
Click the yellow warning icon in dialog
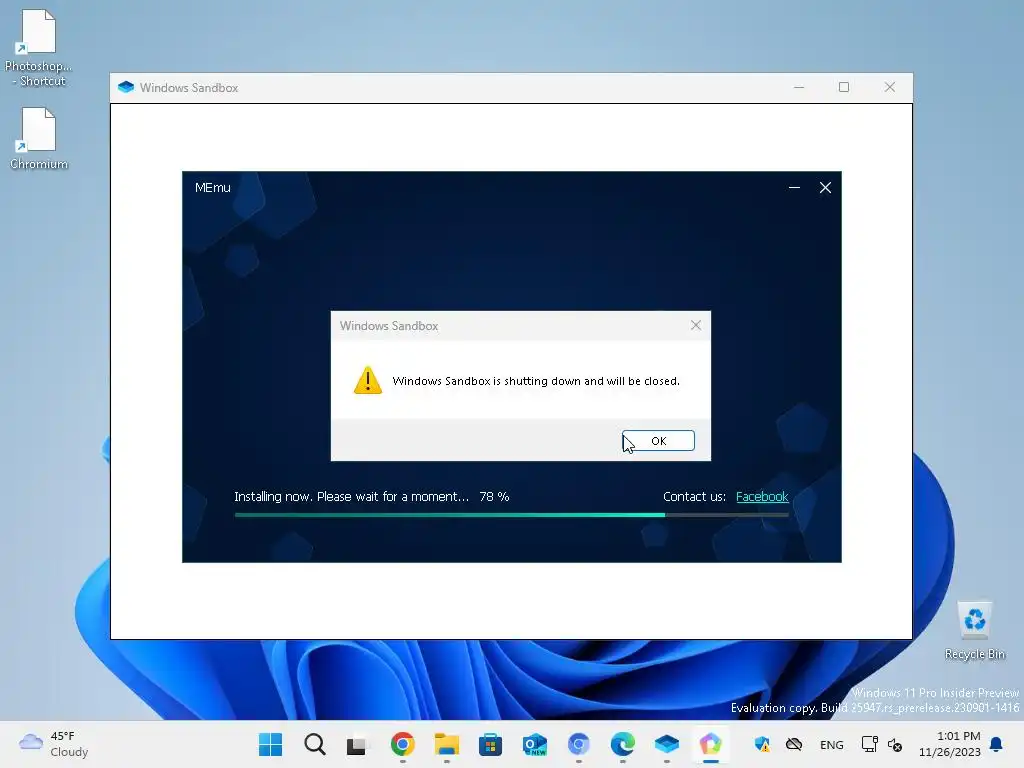pos(368,380)
